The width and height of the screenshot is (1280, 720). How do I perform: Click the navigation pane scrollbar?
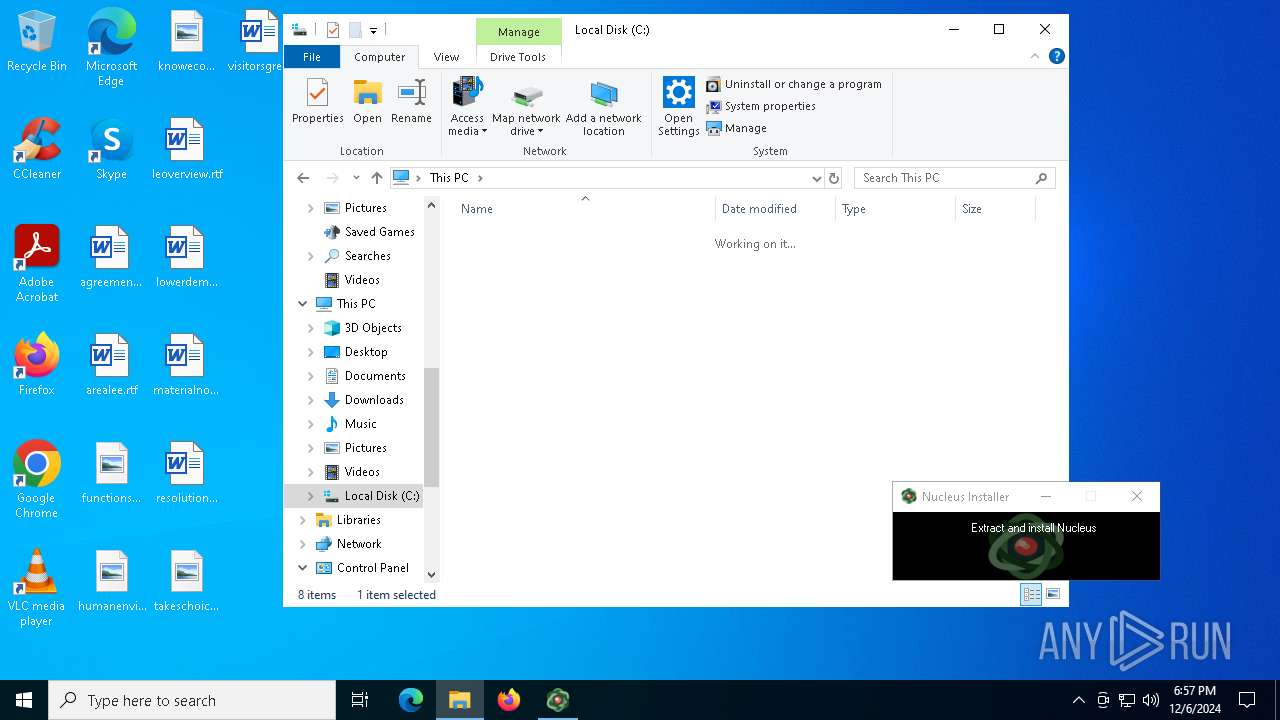(x=432, y=428)
